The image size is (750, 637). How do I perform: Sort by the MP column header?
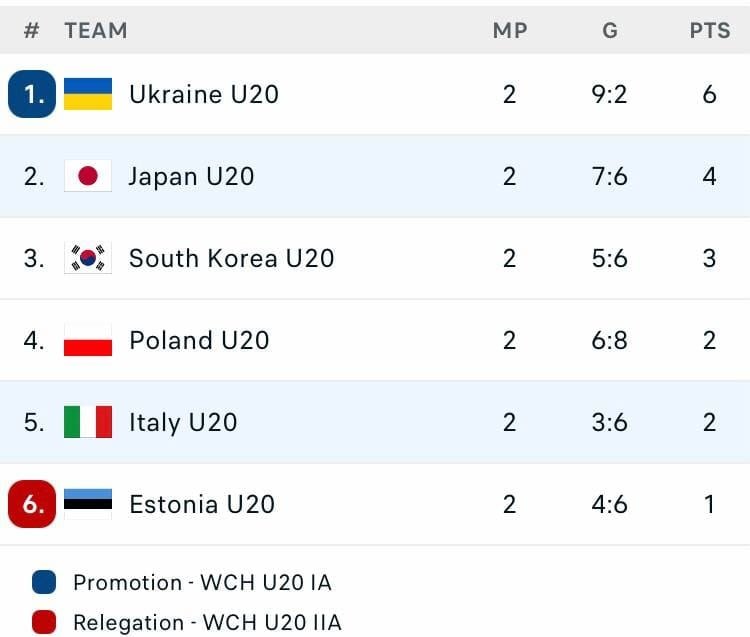510,30
